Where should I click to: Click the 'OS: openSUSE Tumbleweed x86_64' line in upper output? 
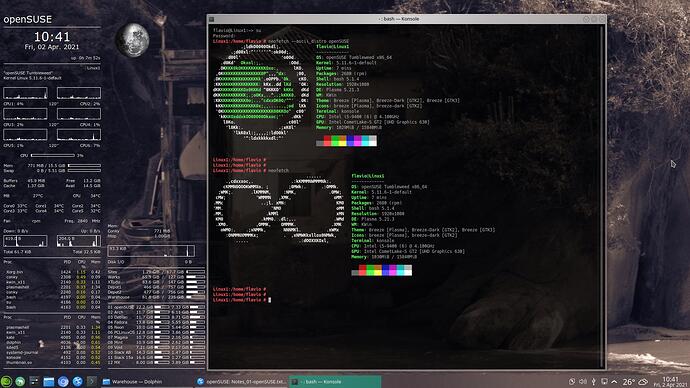(354, 57)
